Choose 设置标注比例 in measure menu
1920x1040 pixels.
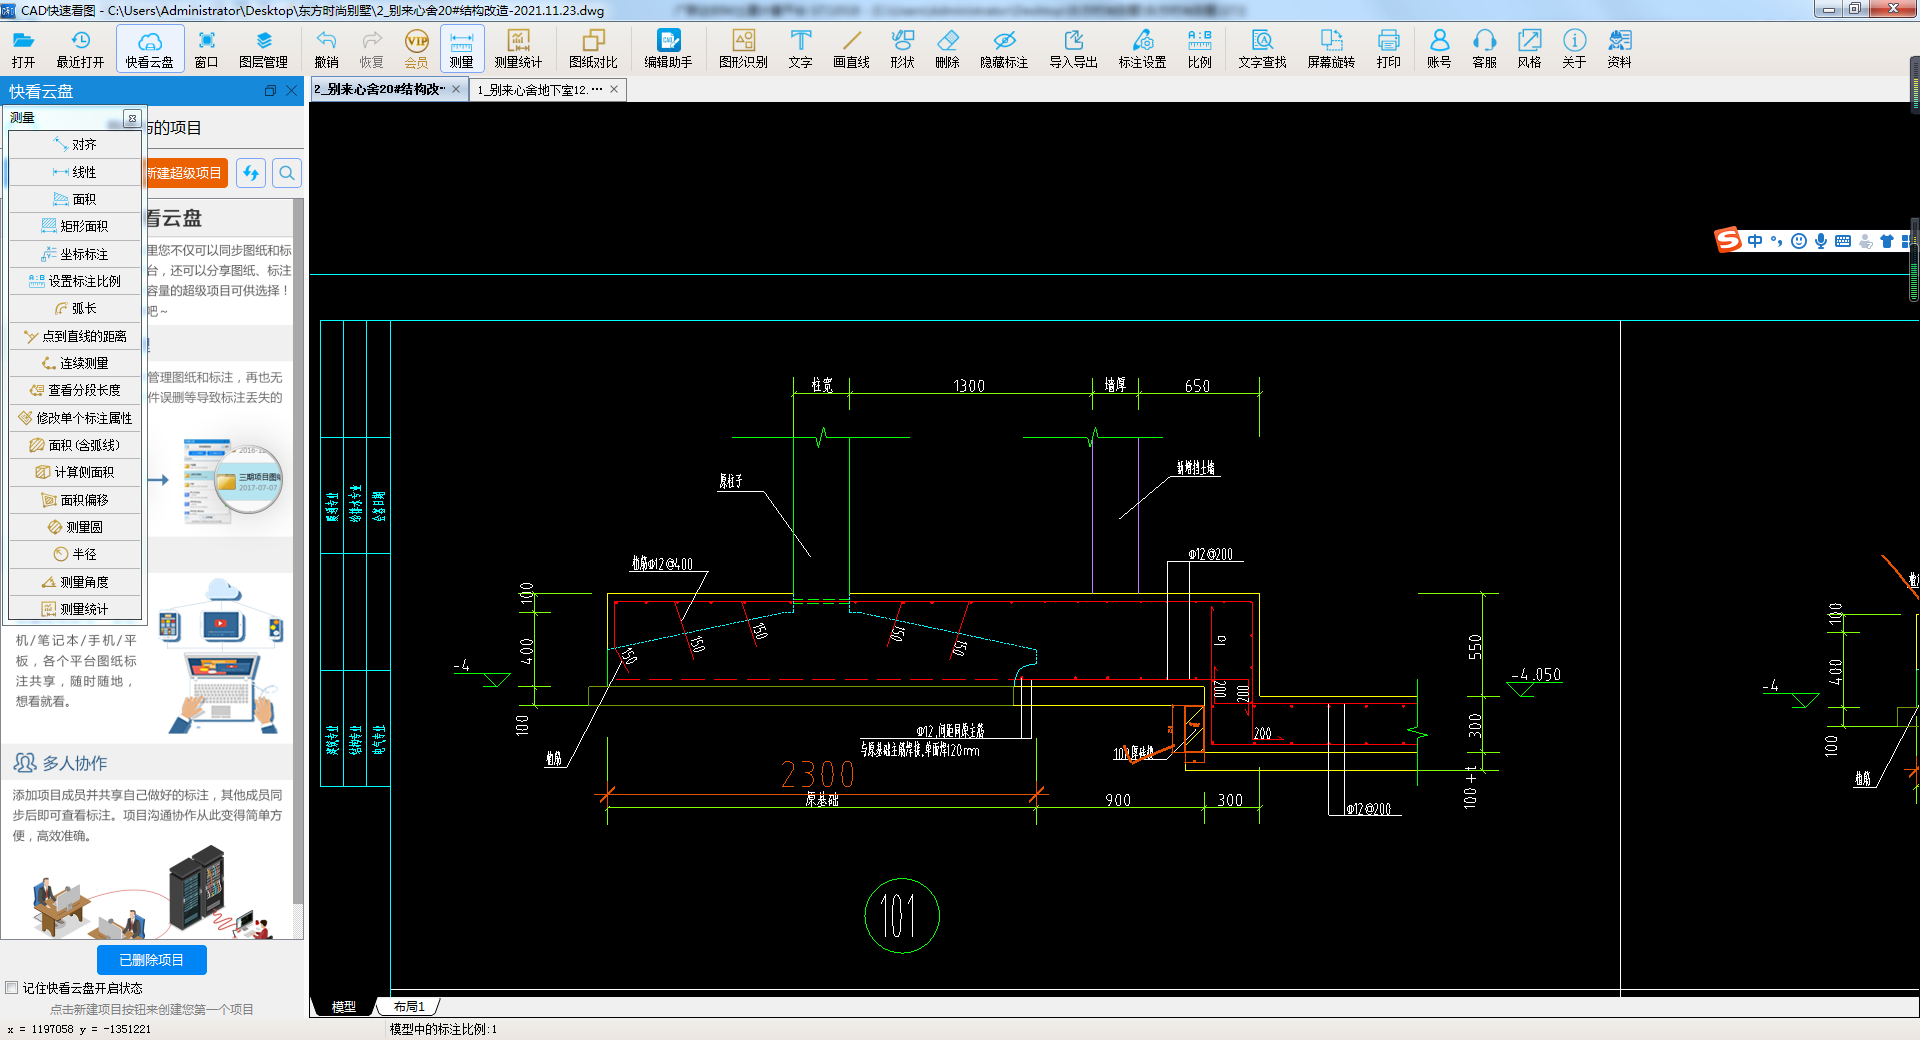75,281
